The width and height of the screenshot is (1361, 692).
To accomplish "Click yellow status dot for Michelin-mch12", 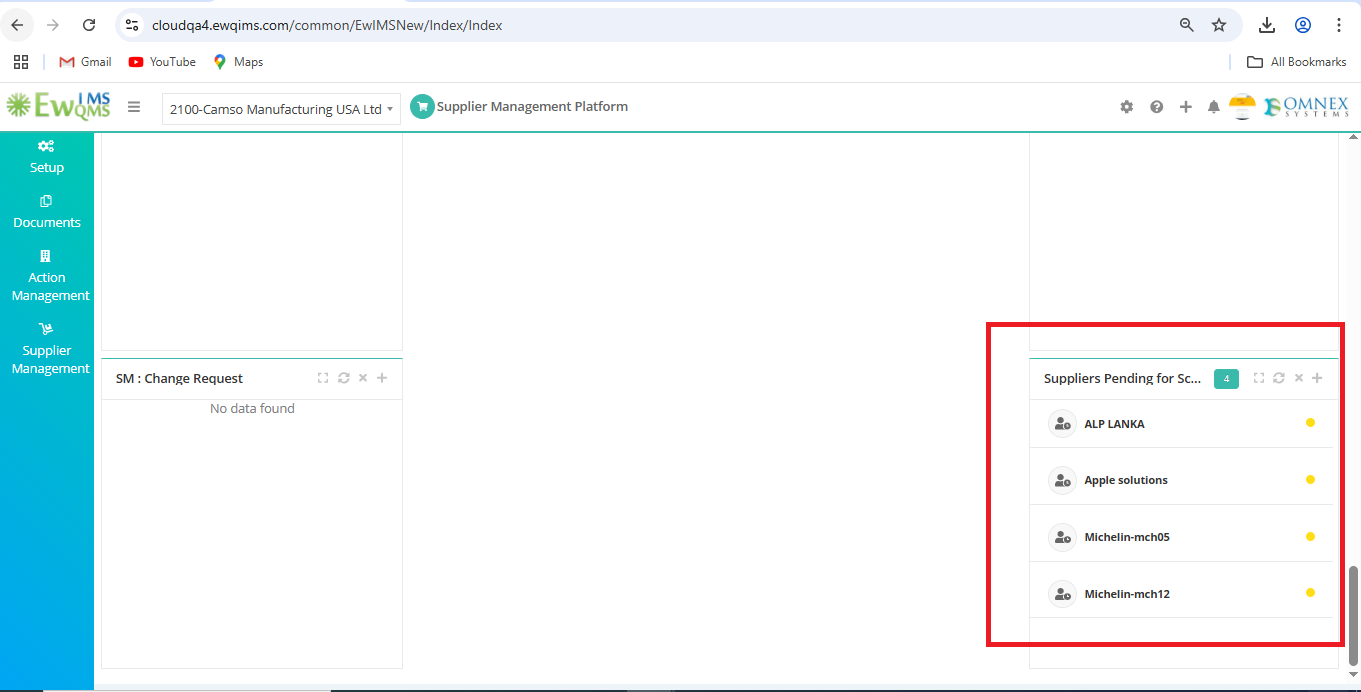I will 1310,593.
